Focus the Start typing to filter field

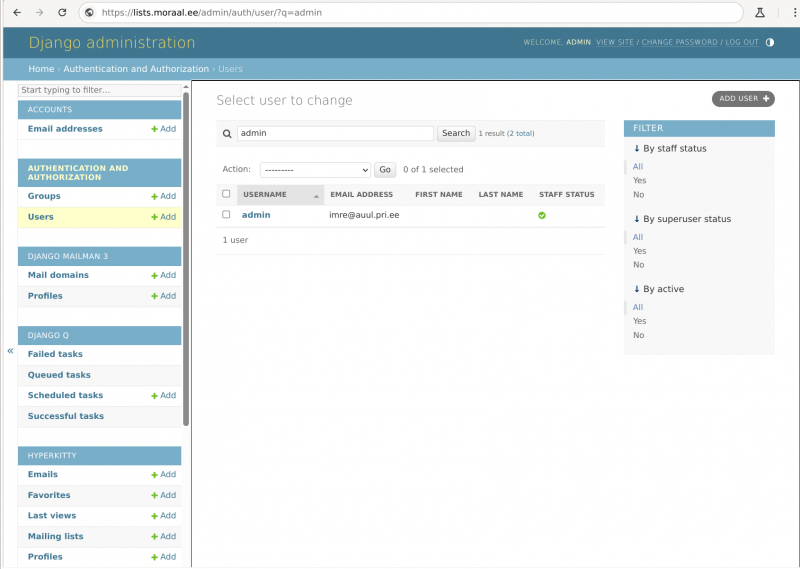99,90
